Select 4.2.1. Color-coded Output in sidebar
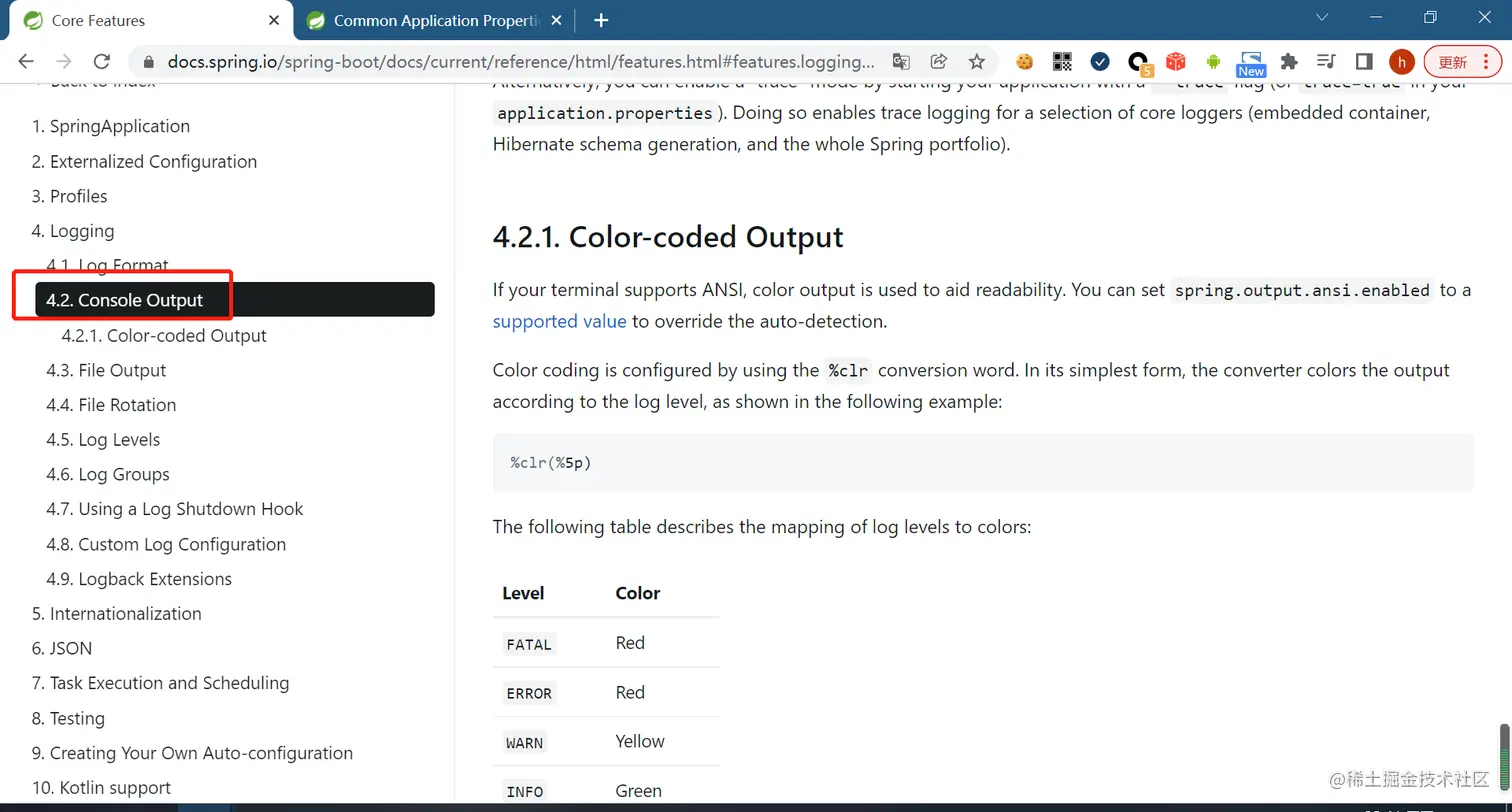 click(164, 335)
